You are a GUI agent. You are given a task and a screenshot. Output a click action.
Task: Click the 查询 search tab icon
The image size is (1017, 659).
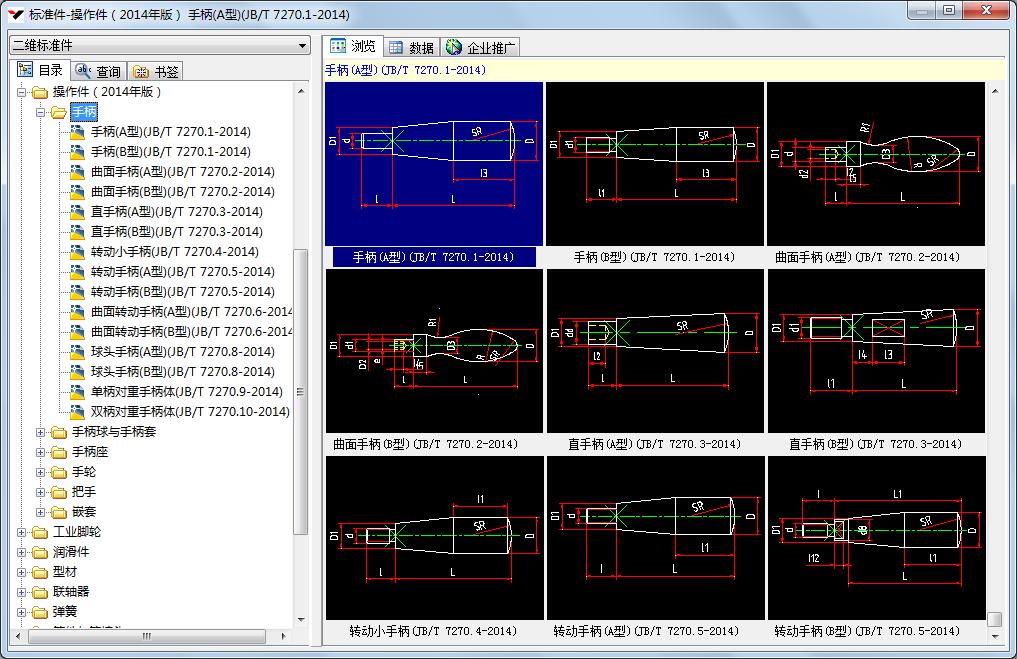tap(83, 71)
